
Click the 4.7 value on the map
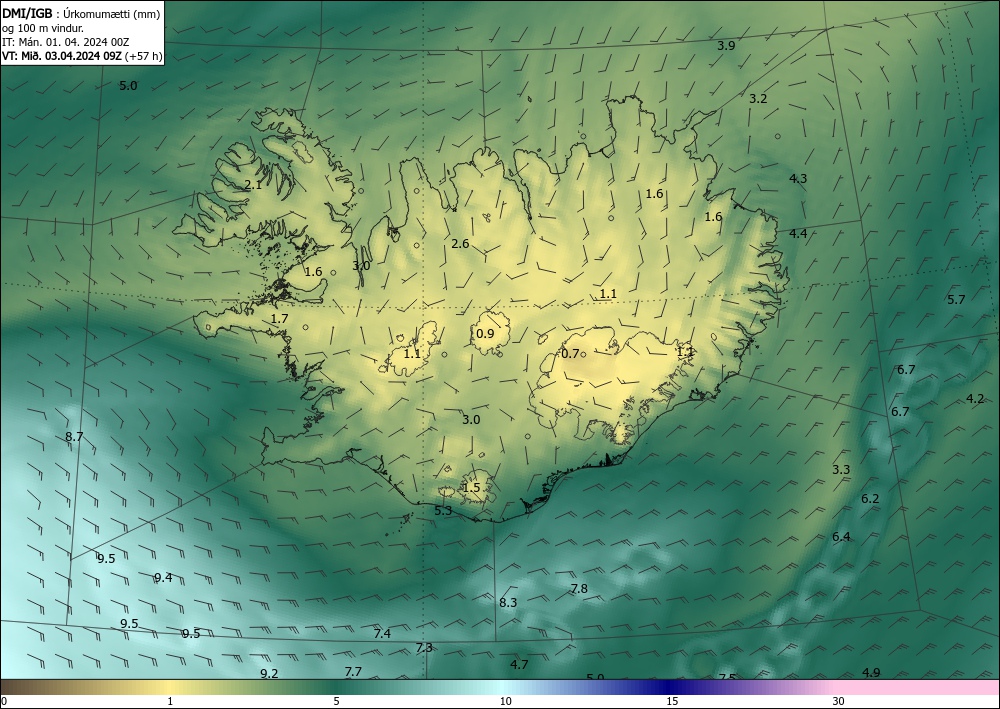pos(519,664)
